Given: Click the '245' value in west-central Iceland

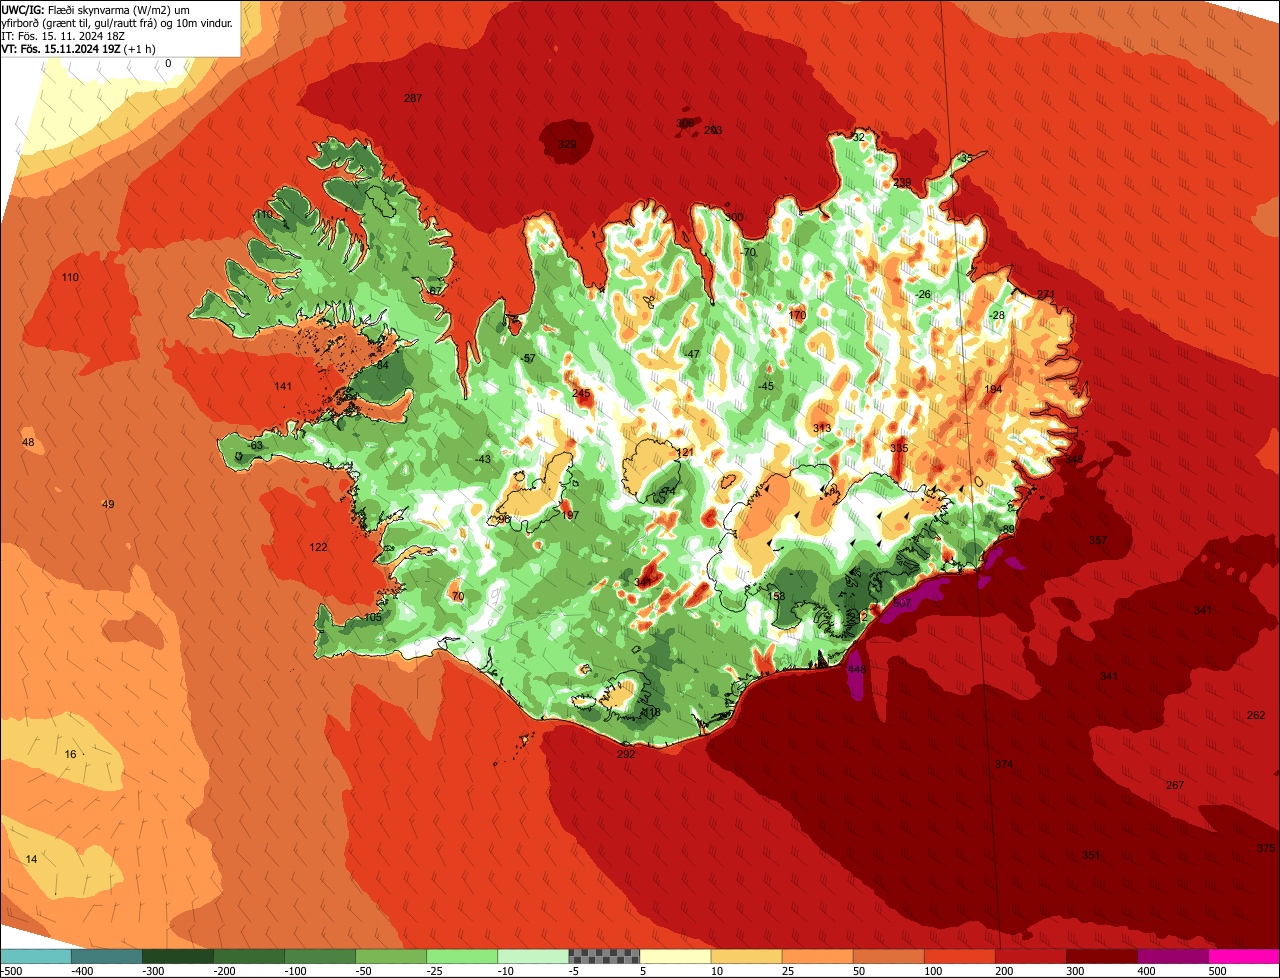Looking at the screenshot, I should tap(581, 394).
